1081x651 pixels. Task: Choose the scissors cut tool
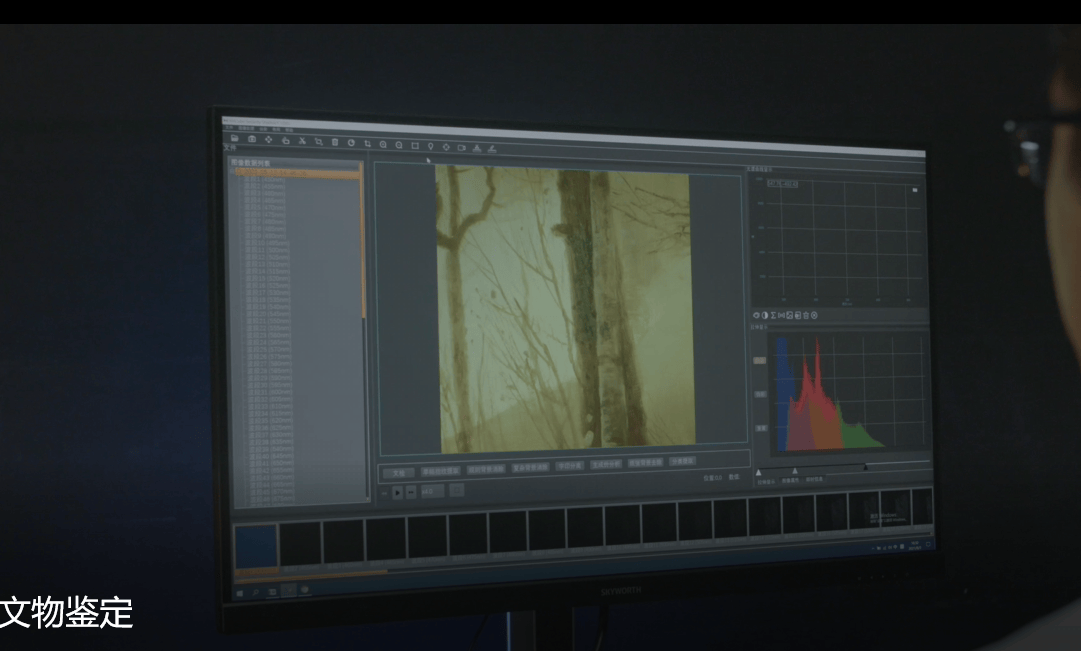click(302, 141)
